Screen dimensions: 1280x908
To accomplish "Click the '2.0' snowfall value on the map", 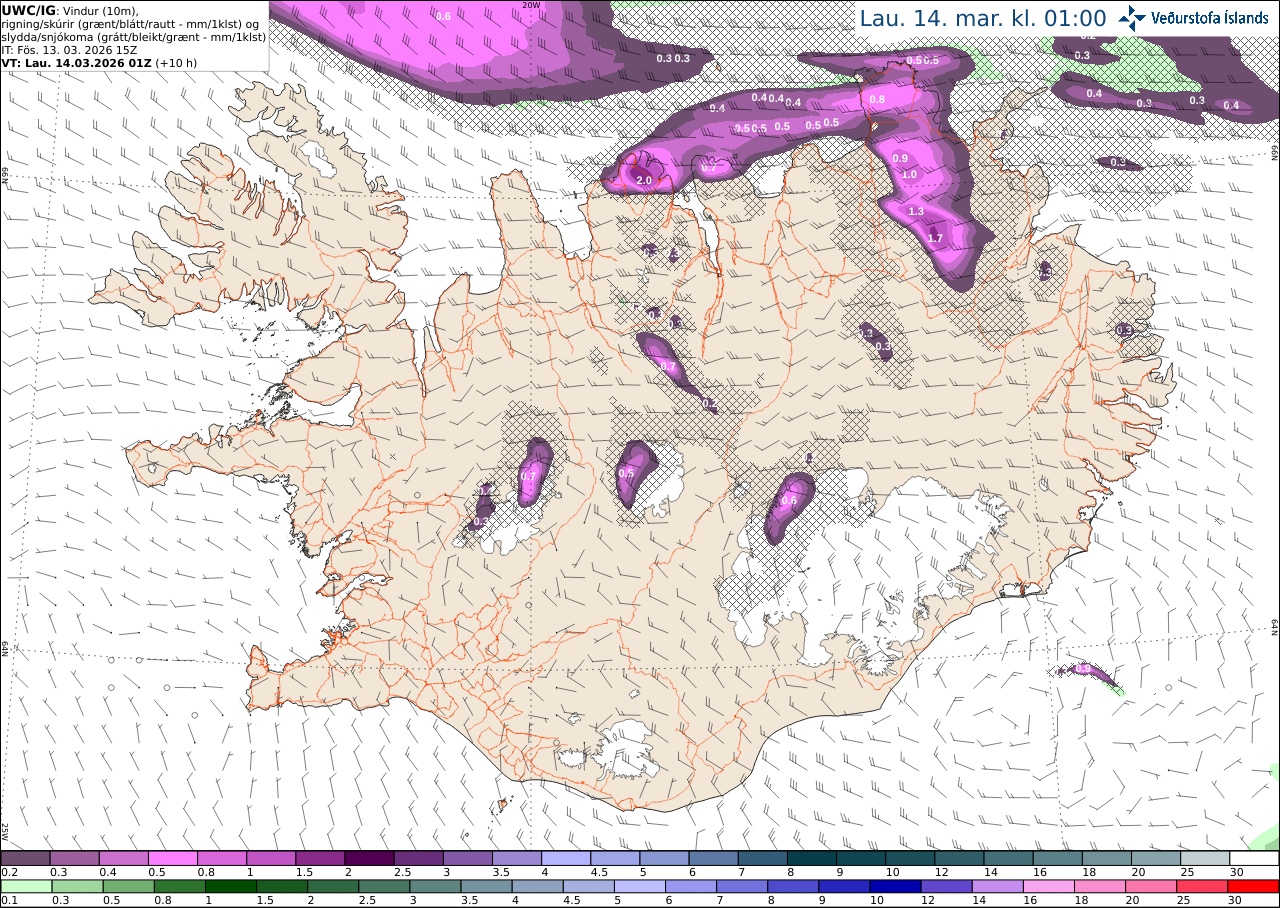I will pos(644,180).
